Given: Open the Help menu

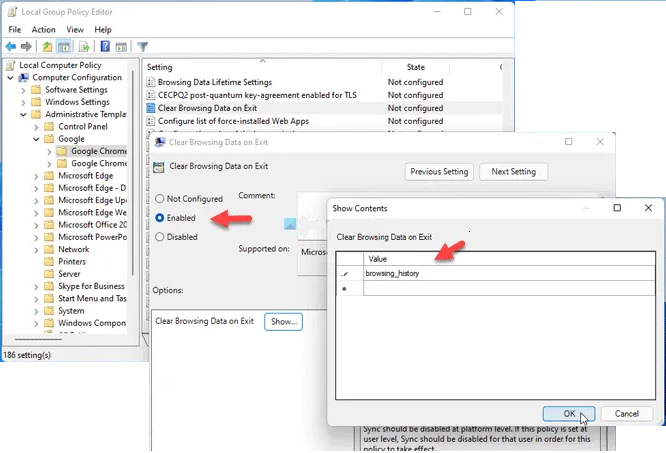Looking at the screenshot, I should click(x=103, y=30).
